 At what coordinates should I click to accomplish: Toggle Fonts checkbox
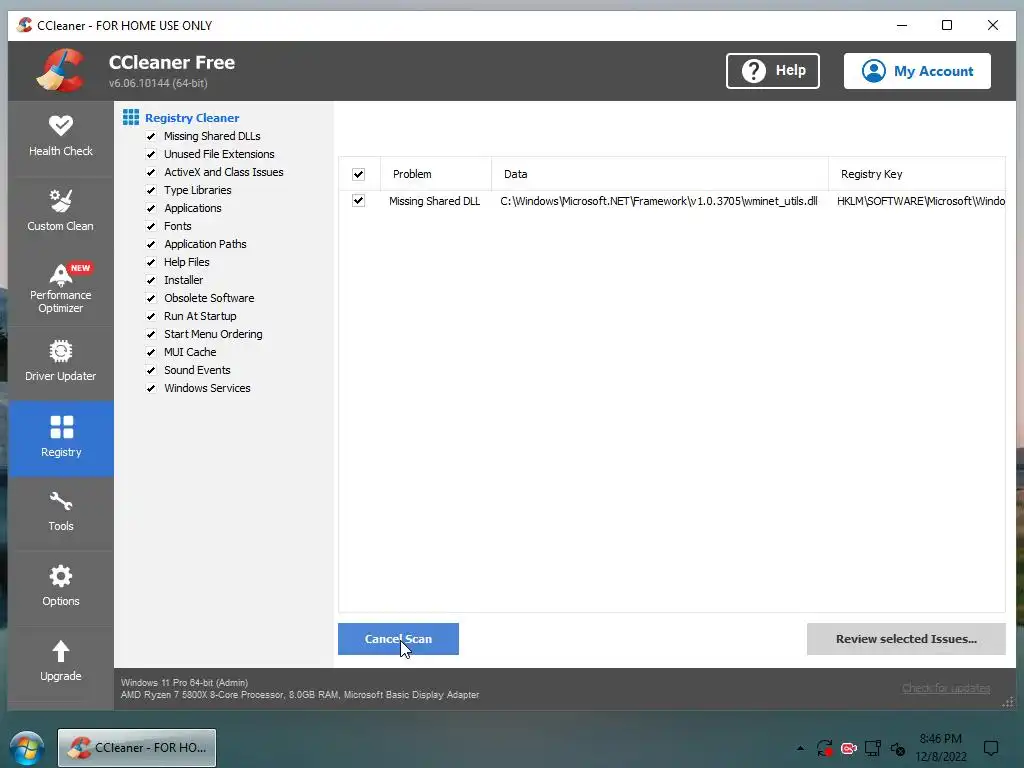tap(152, 226)
